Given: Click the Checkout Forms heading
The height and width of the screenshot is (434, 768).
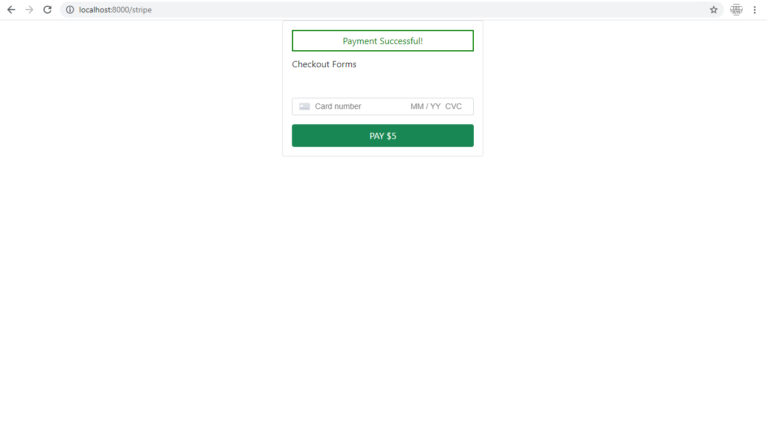Looking at the screenshot, I should click(324, 64).
